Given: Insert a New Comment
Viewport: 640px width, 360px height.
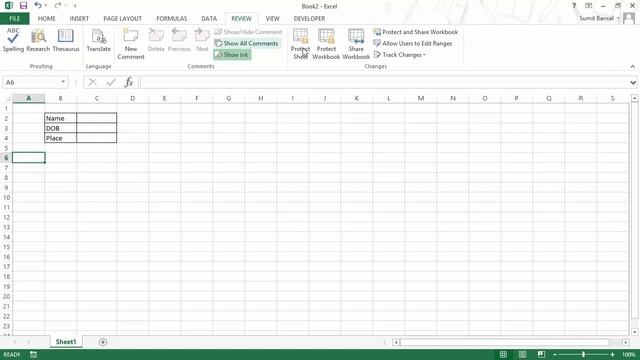Looking at the screenshot, I should (x=131, y=44).
